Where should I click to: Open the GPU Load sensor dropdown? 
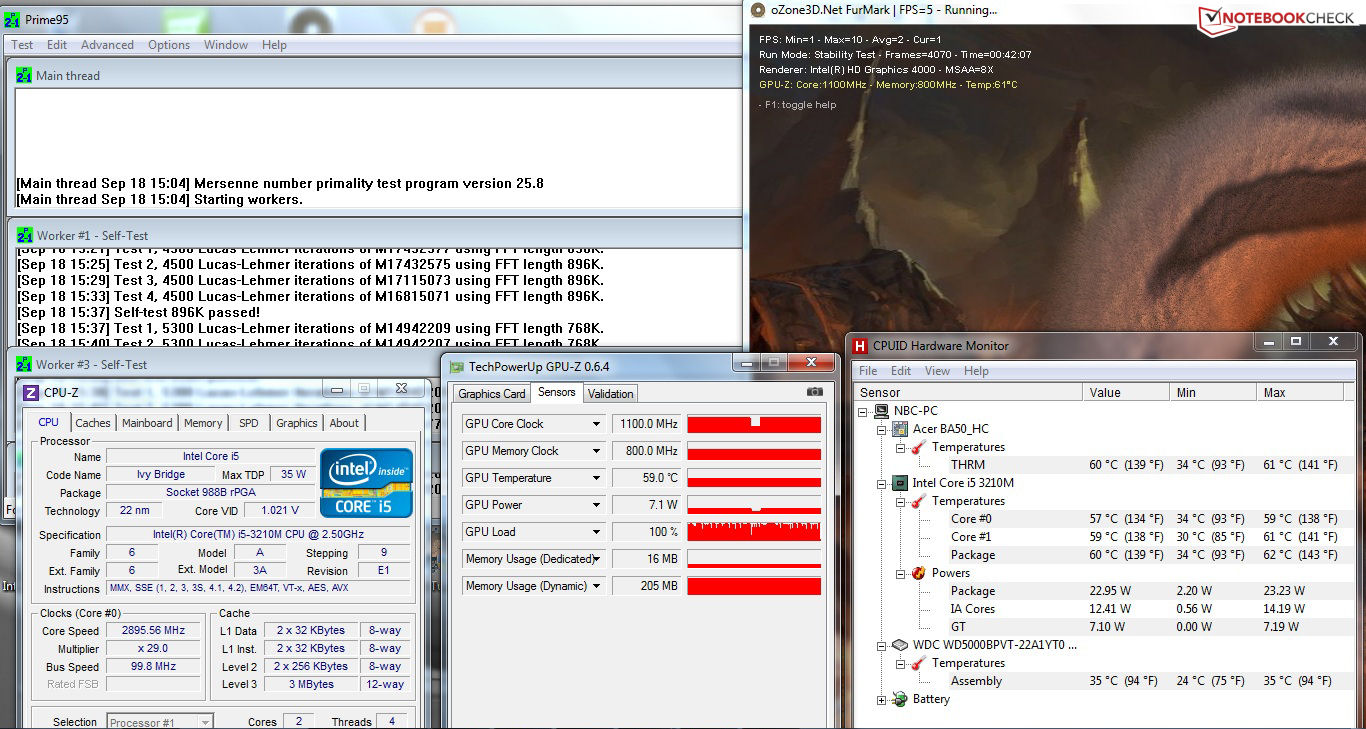point(597,532)
